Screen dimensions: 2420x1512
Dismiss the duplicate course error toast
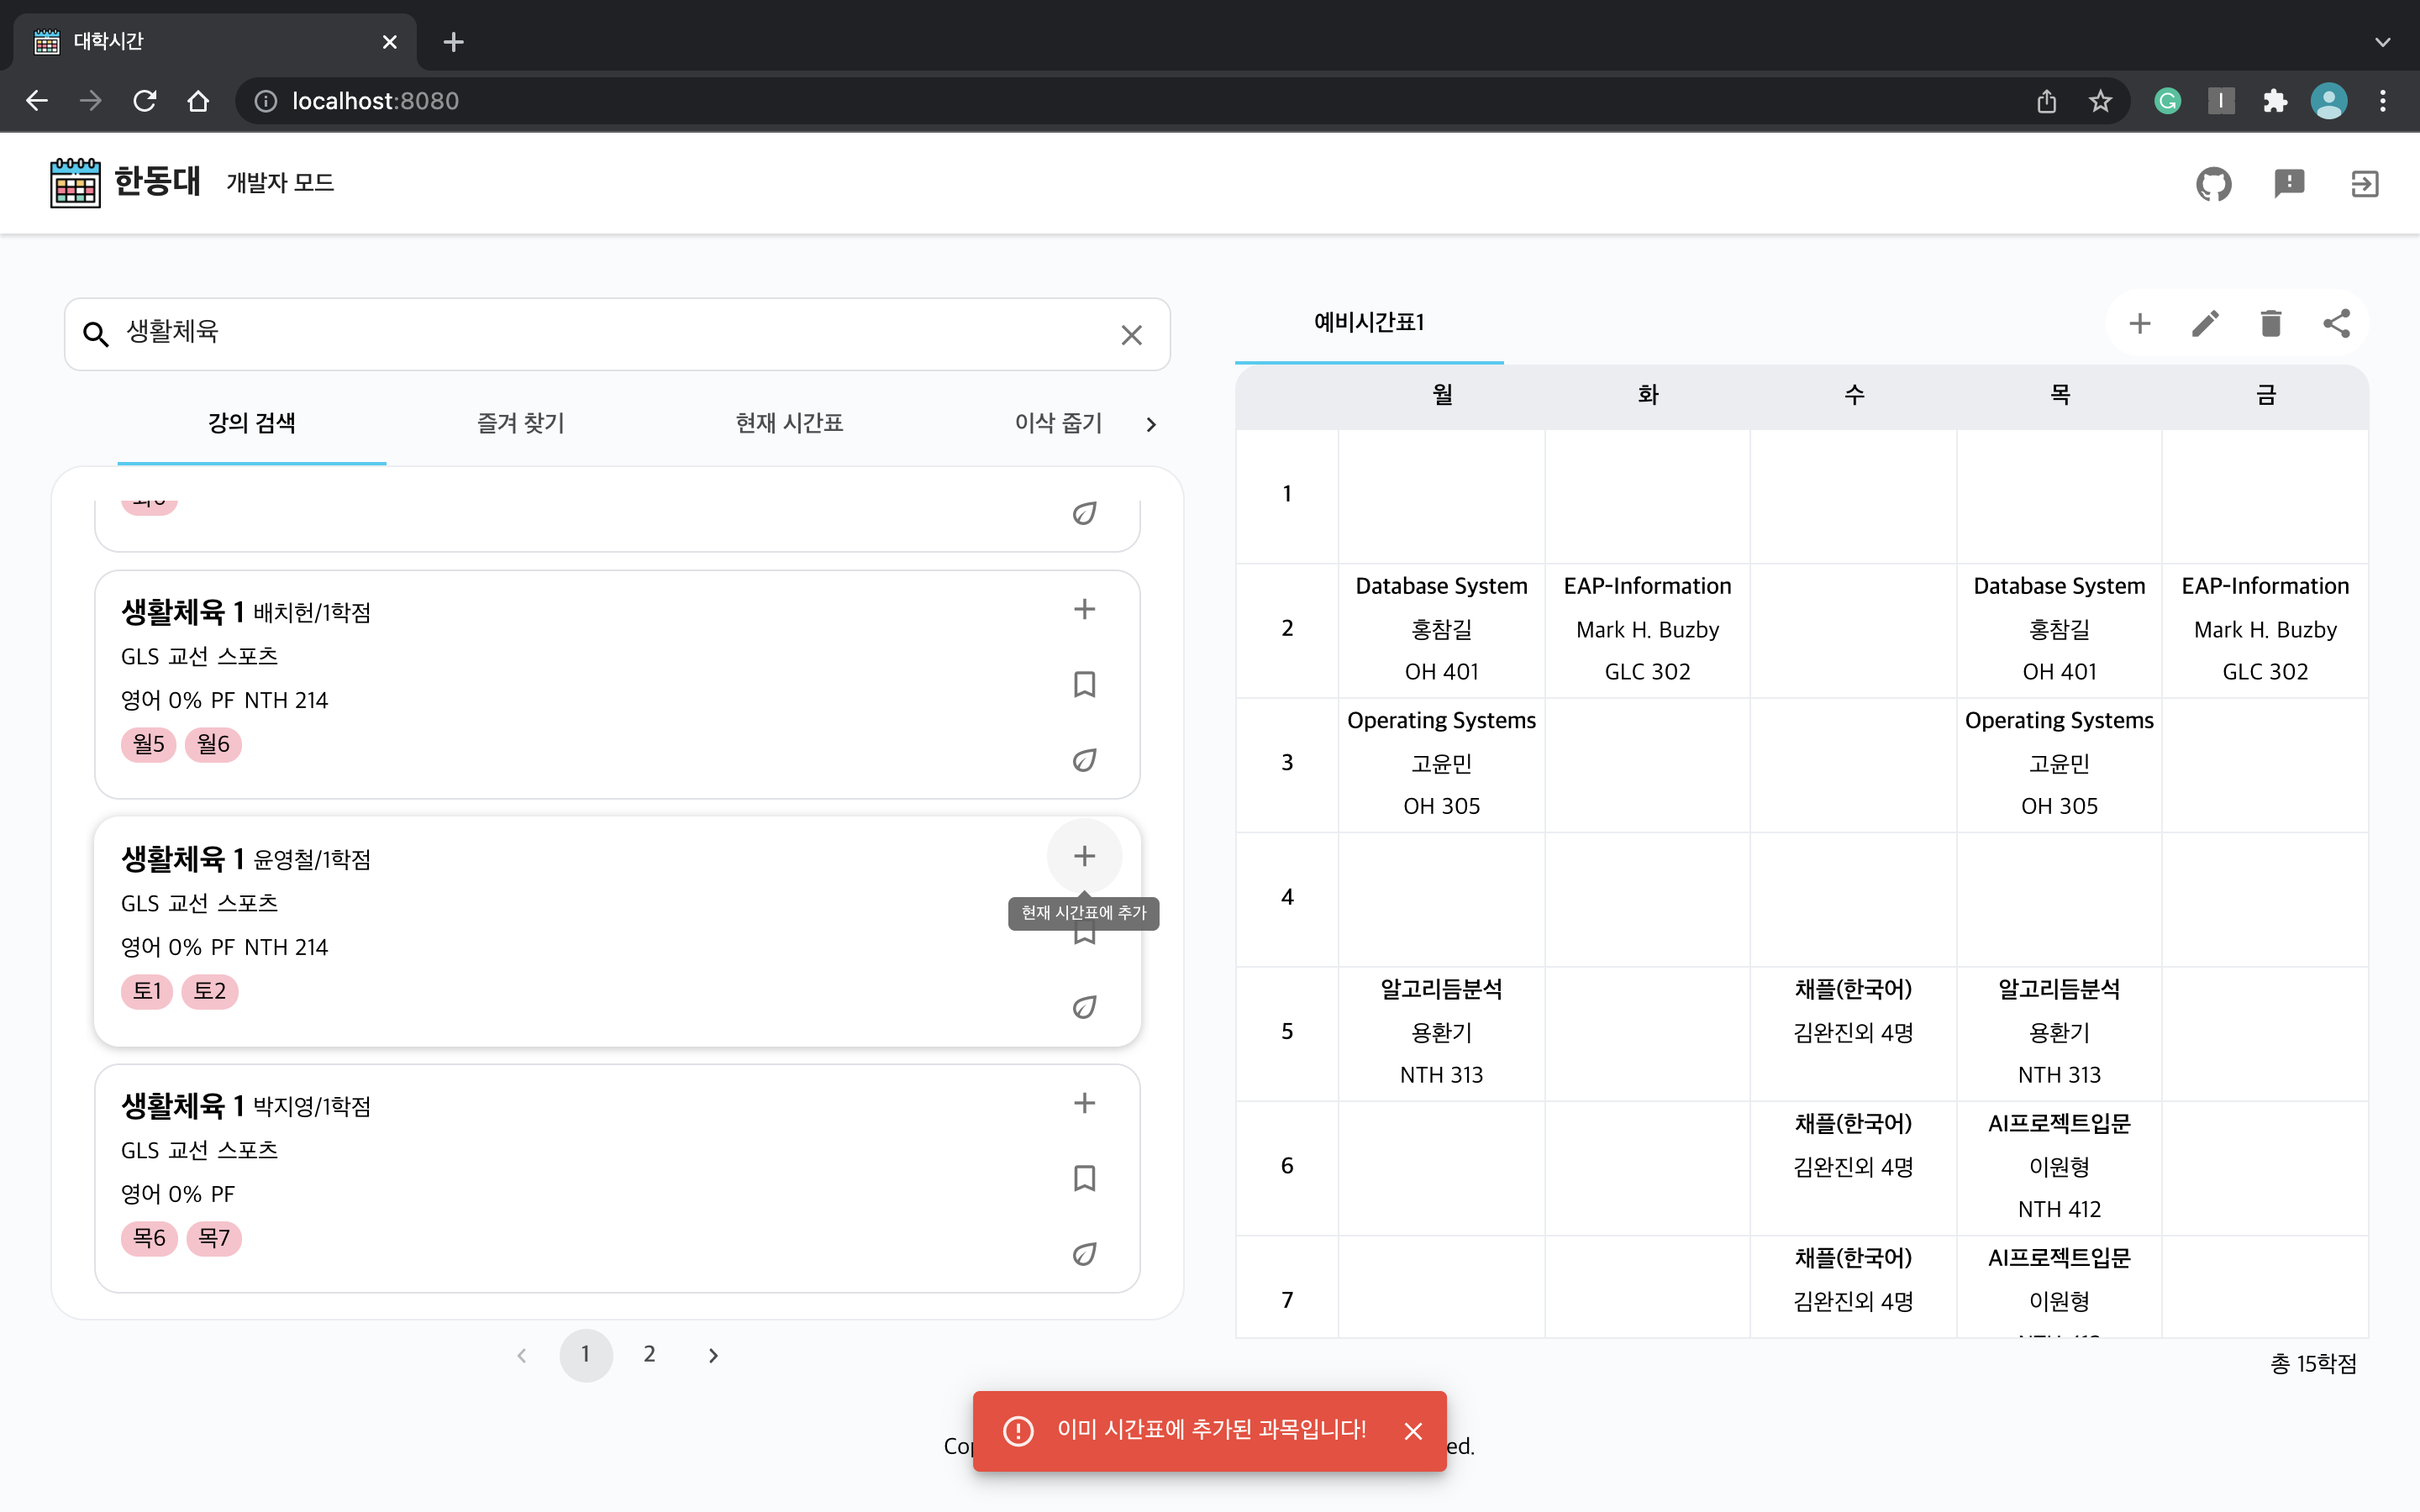click(x=1415, y=1431)
